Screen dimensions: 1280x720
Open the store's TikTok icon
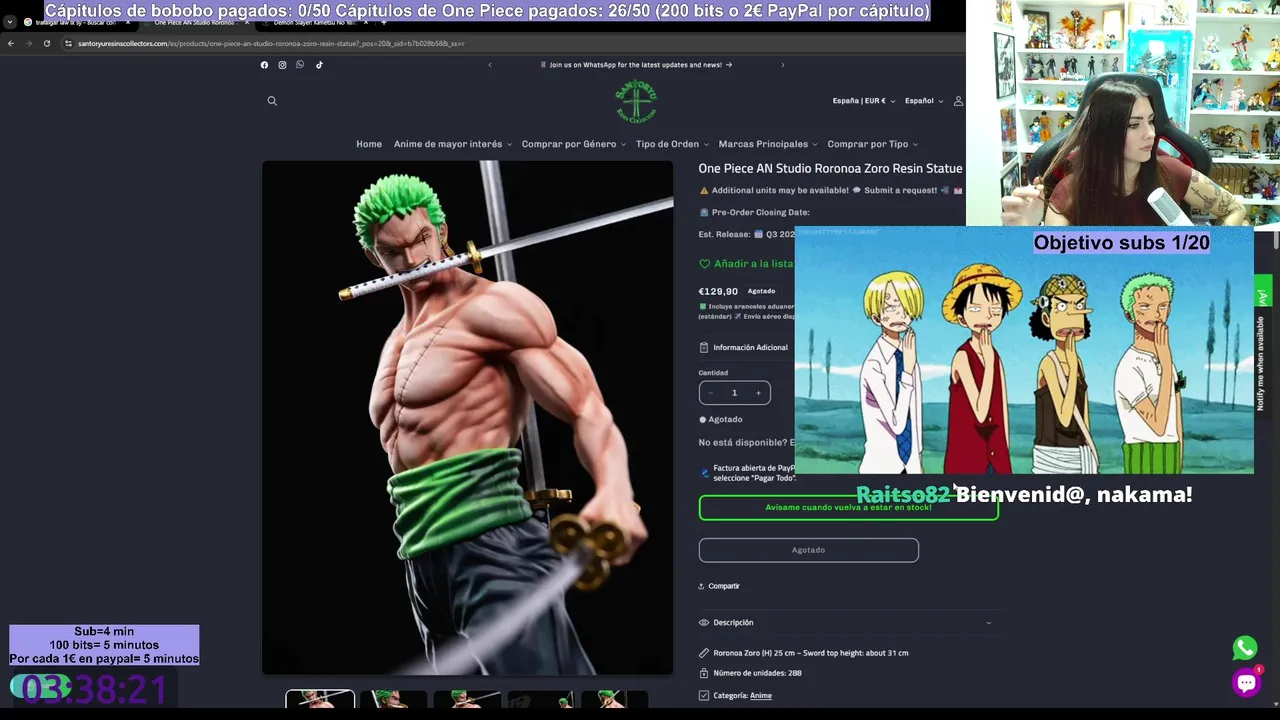(x=319, y=65)
